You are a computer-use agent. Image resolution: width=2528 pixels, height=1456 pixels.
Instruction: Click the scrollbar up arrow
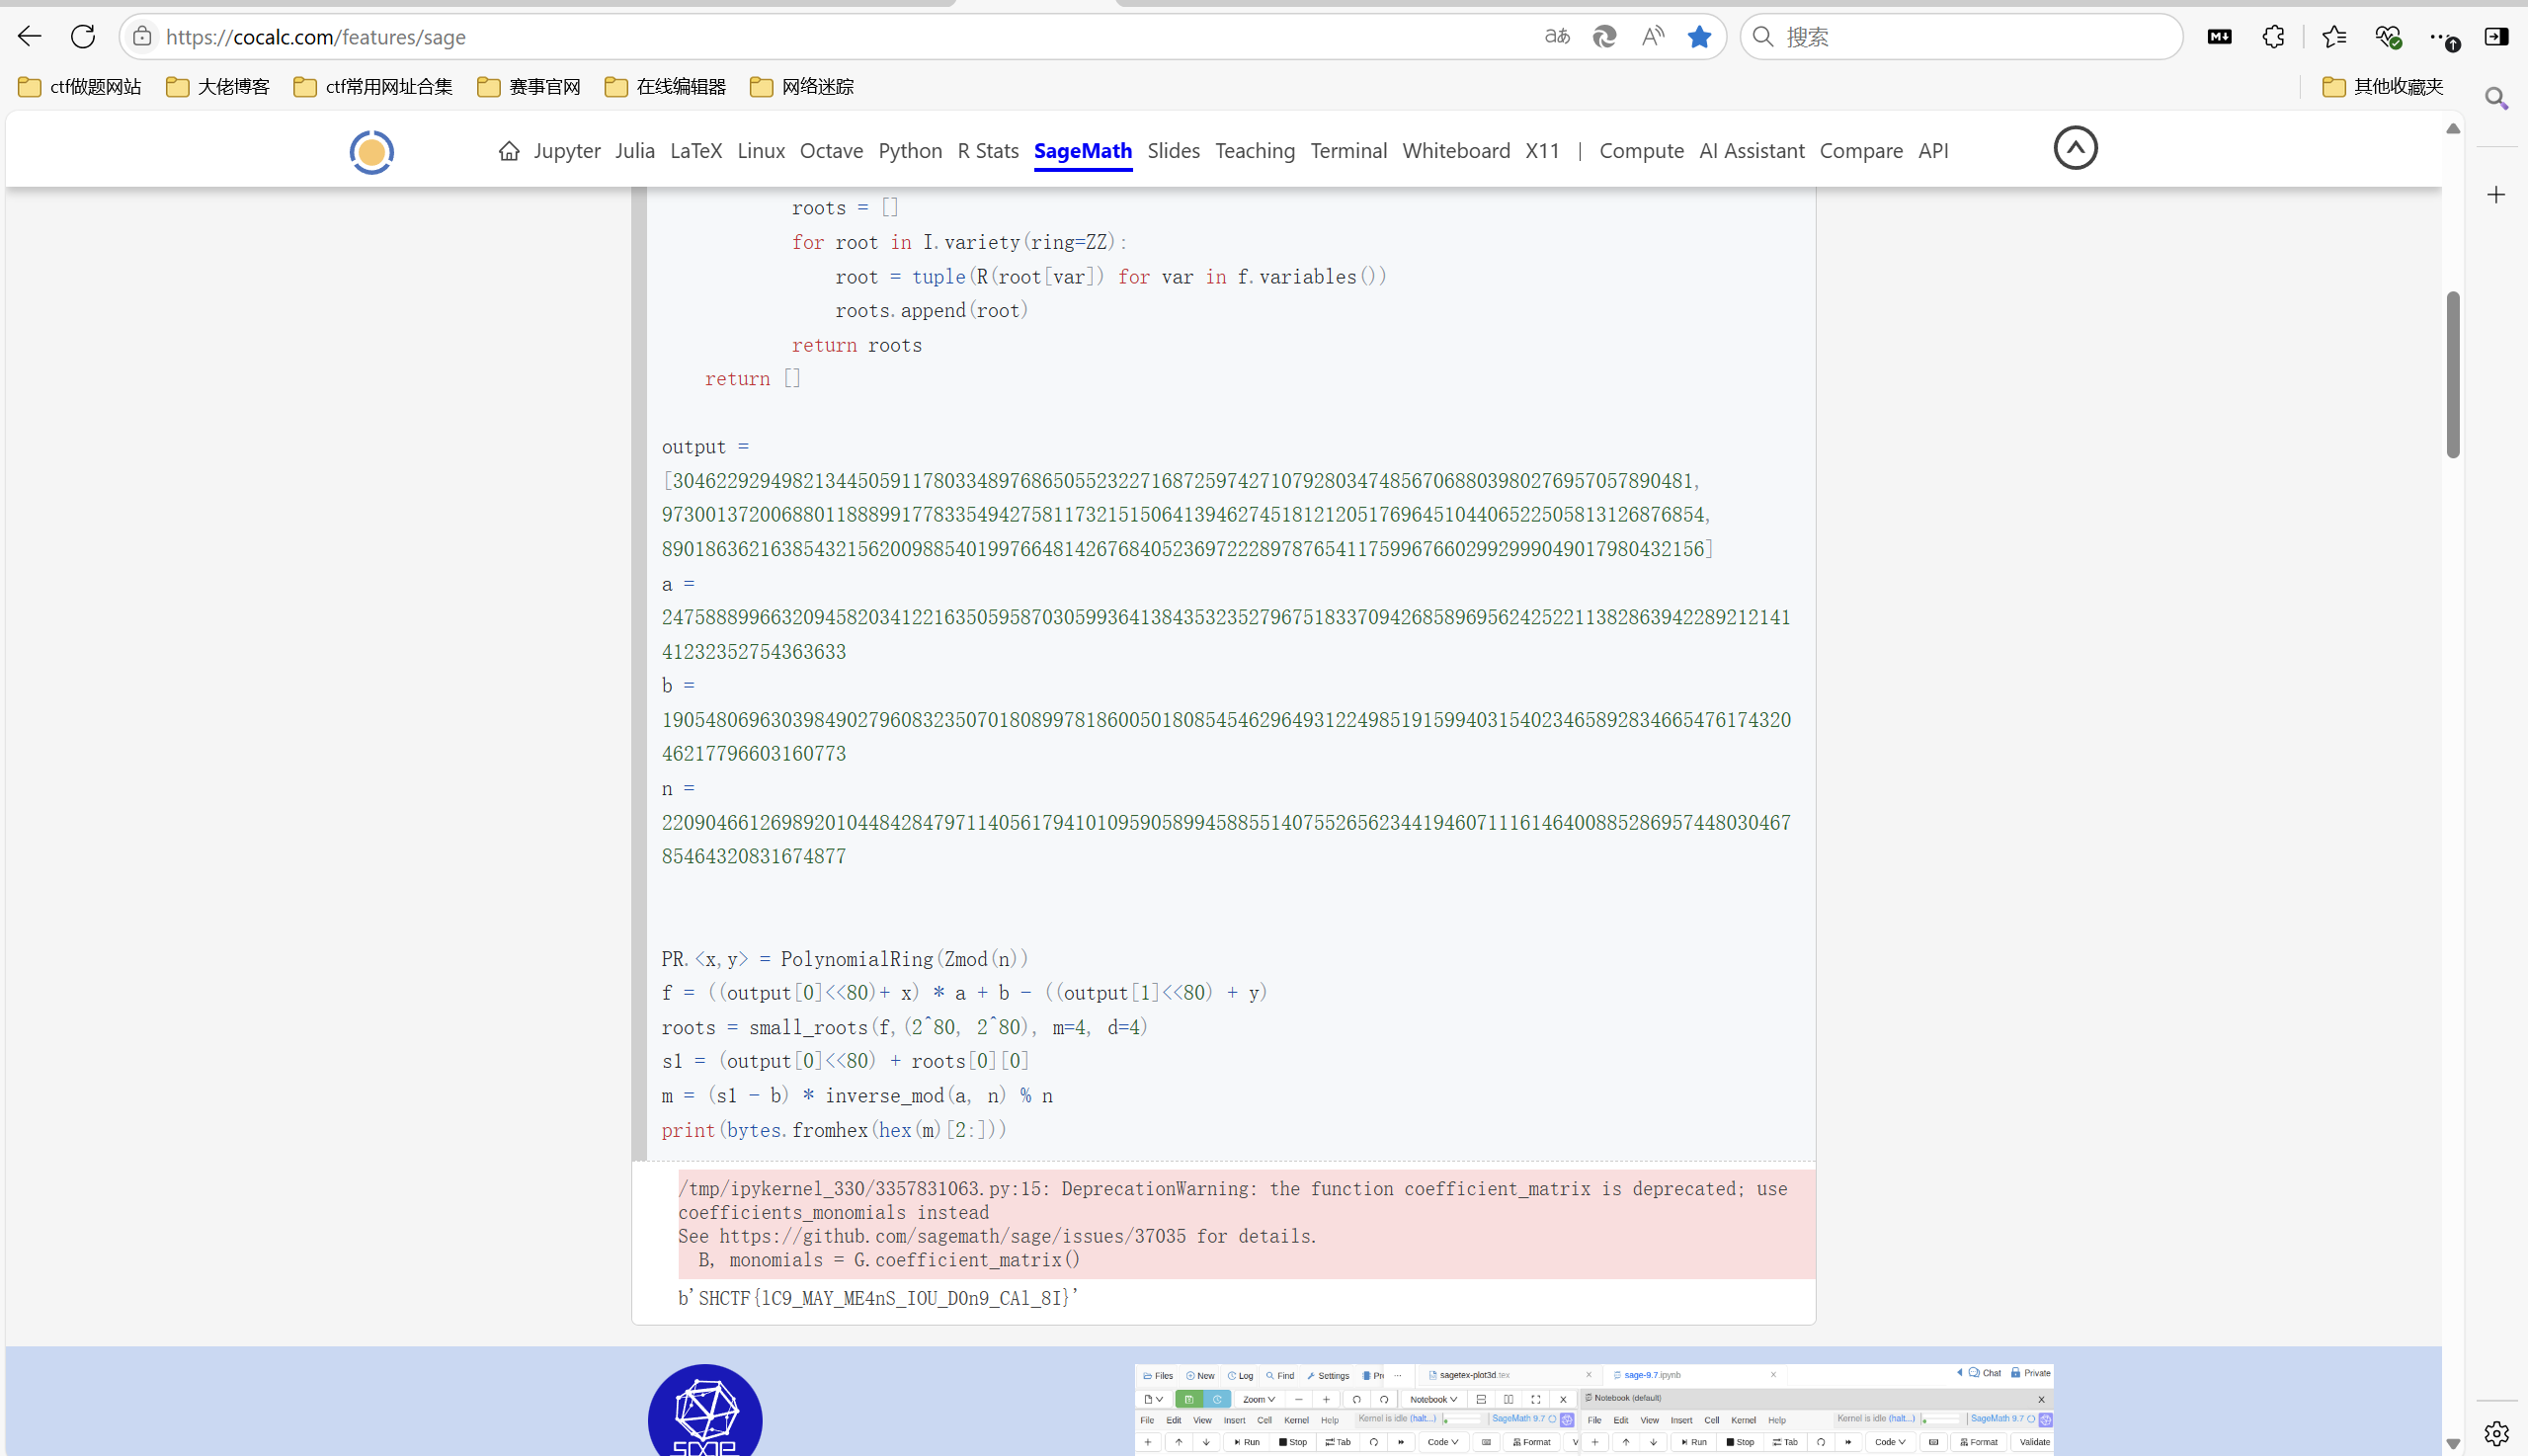2452,129
